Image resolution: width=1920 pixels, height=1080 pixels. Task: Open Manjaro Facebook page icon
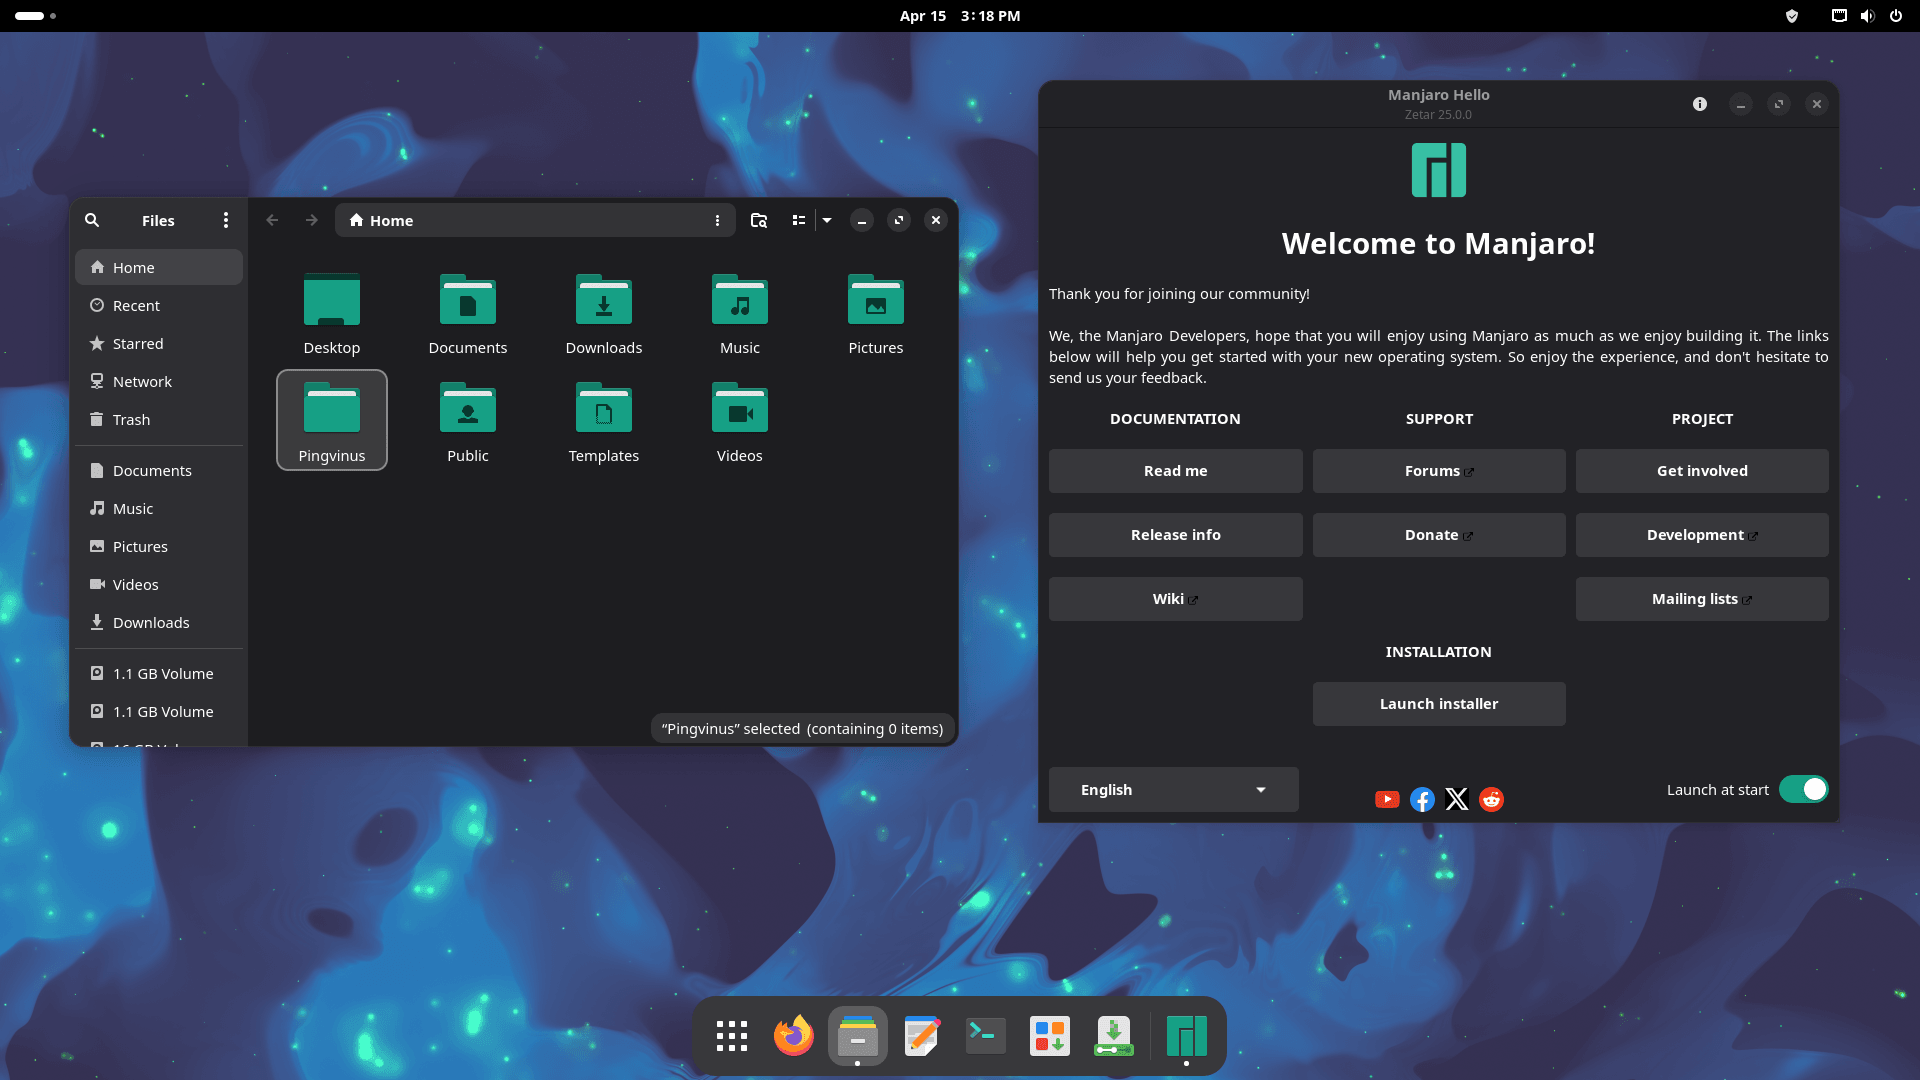tap(1422, 799)
